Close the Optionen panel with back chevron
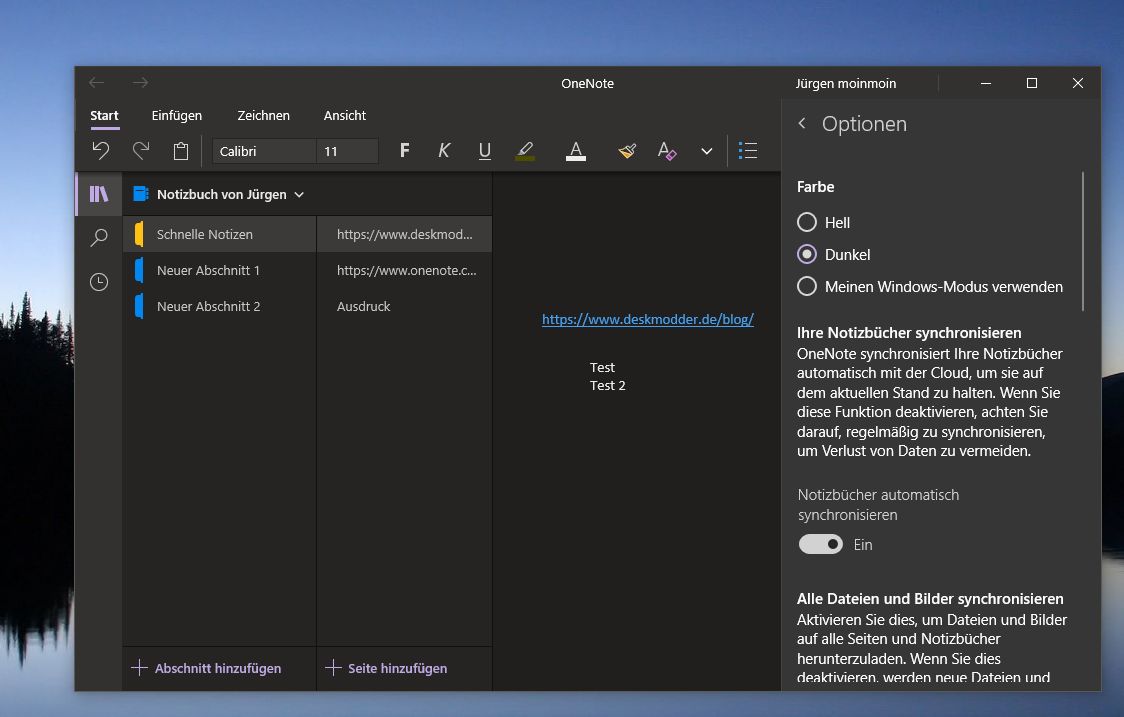The image size is (1124, 717). click(802, 123)
